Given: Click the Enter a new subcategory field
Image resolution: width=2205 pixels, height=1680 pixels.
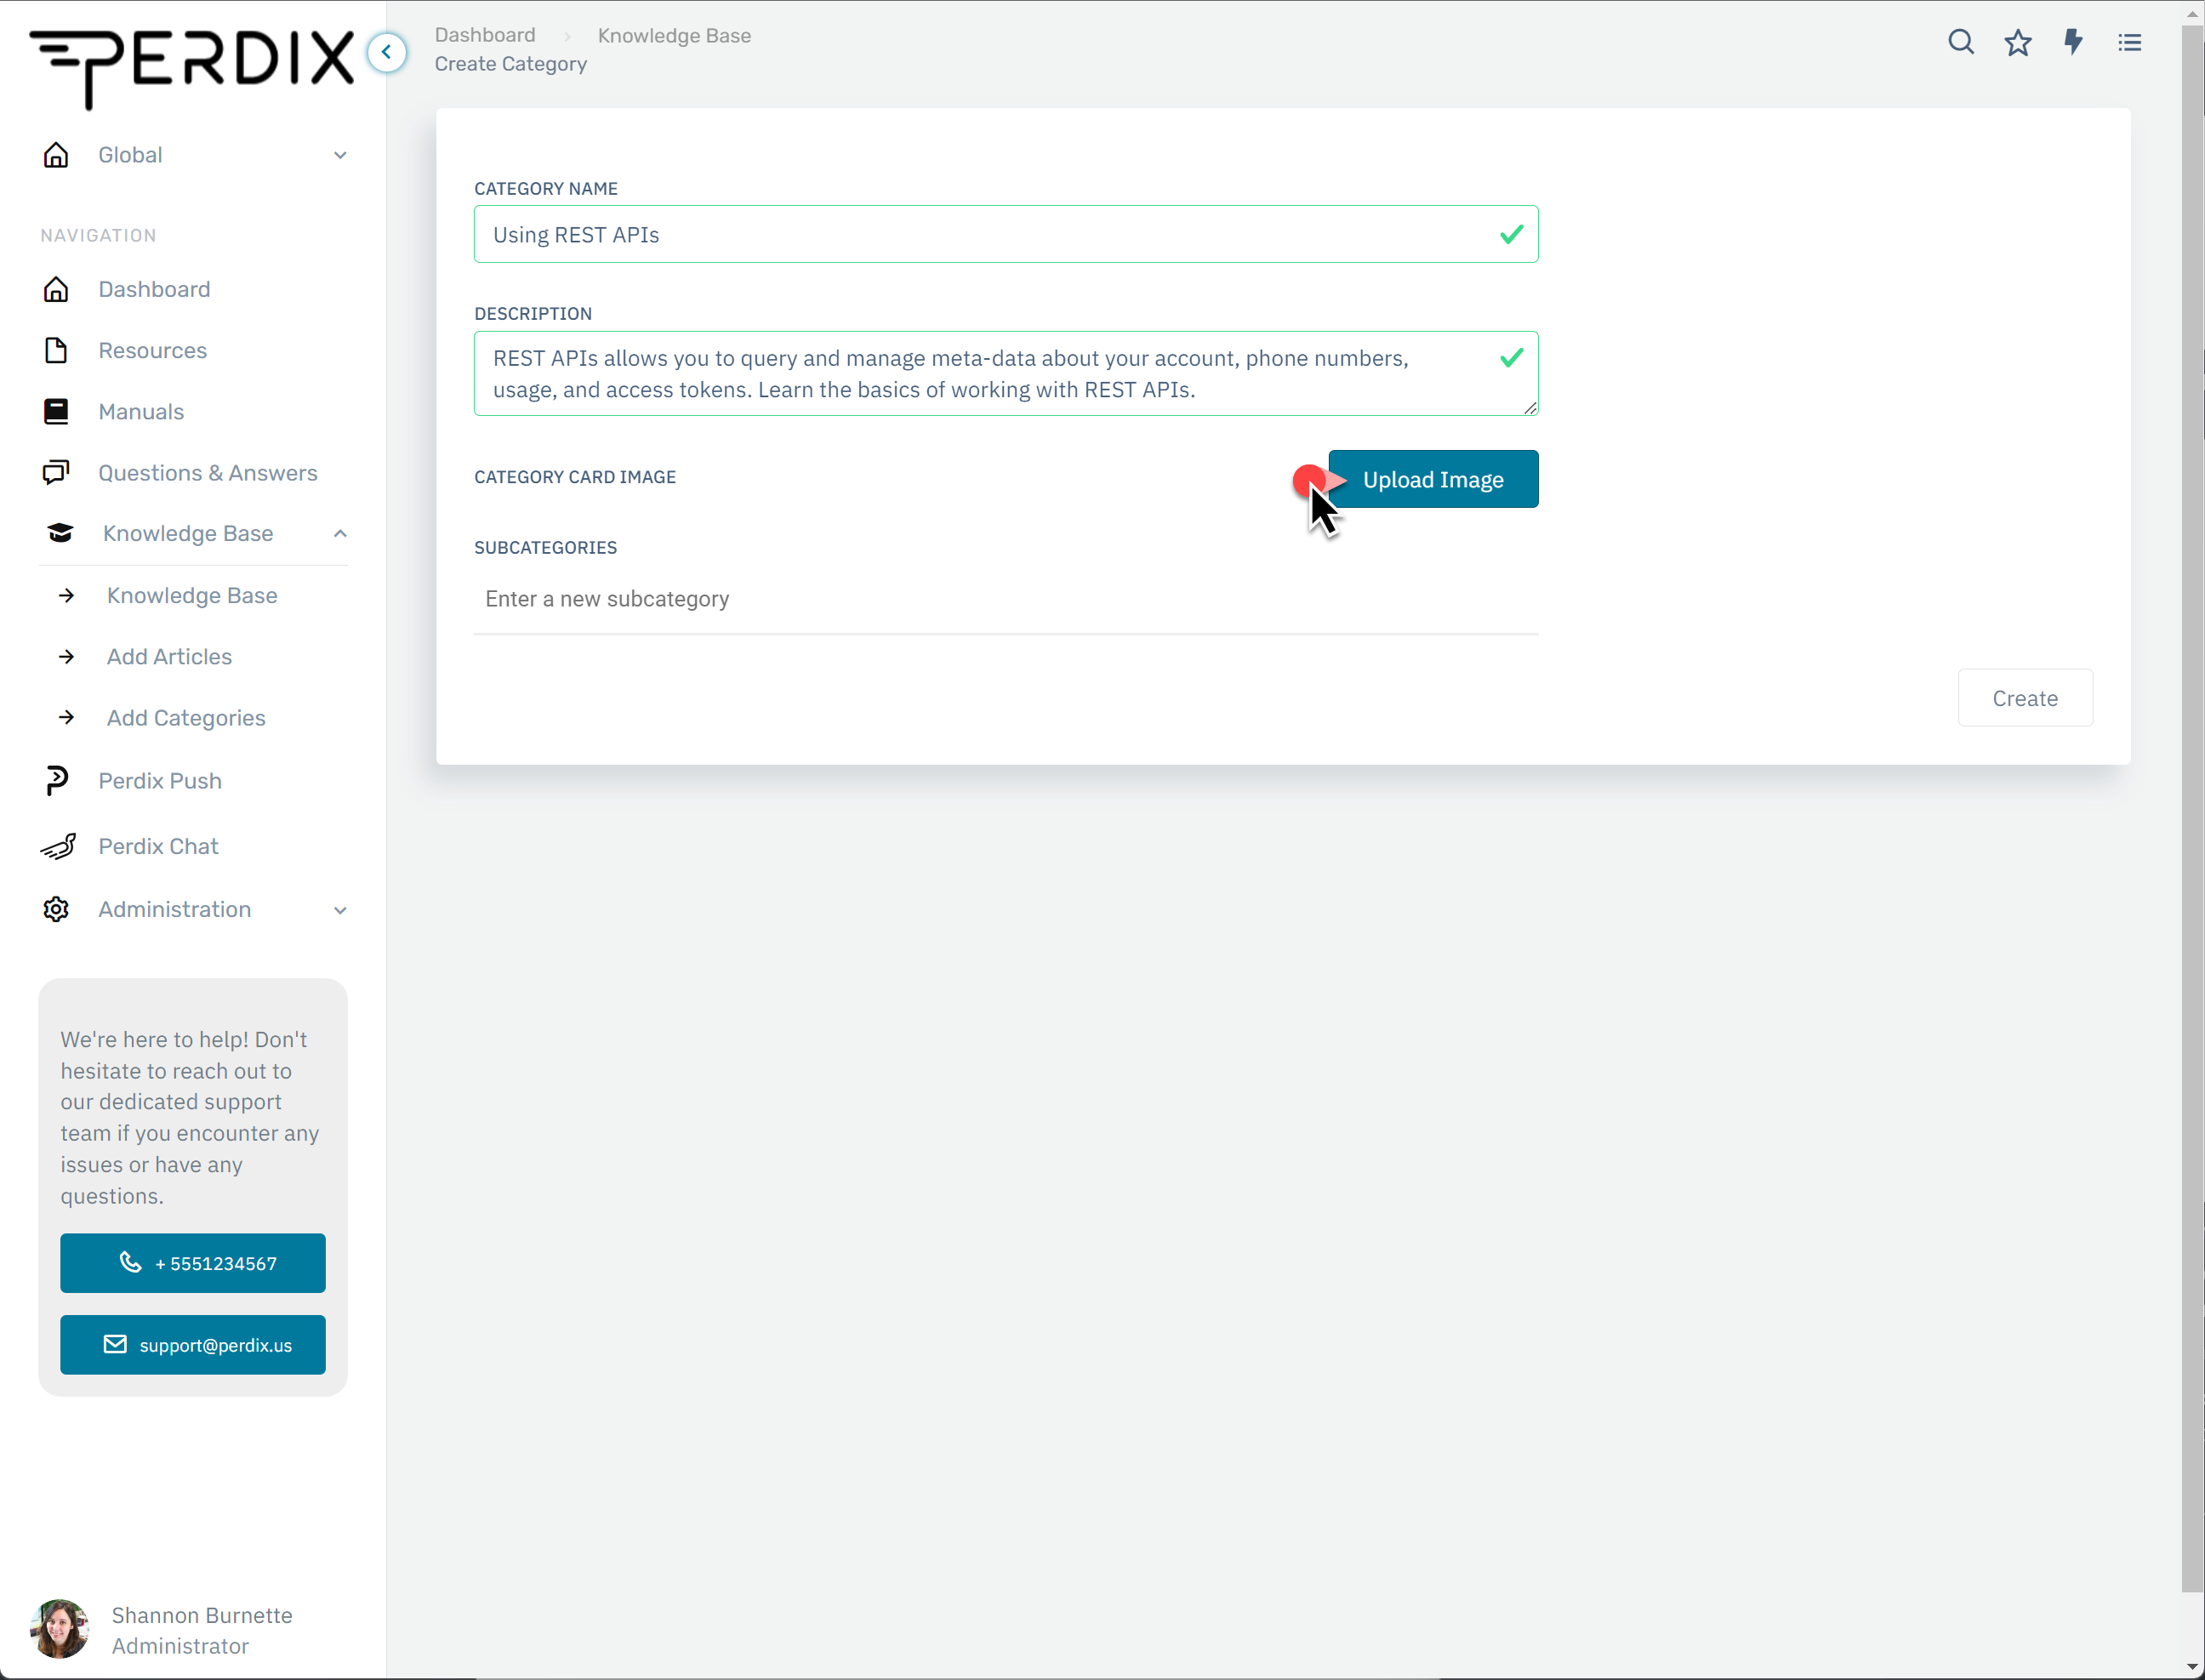Looking at the screenshot, I should [1006, 599].
